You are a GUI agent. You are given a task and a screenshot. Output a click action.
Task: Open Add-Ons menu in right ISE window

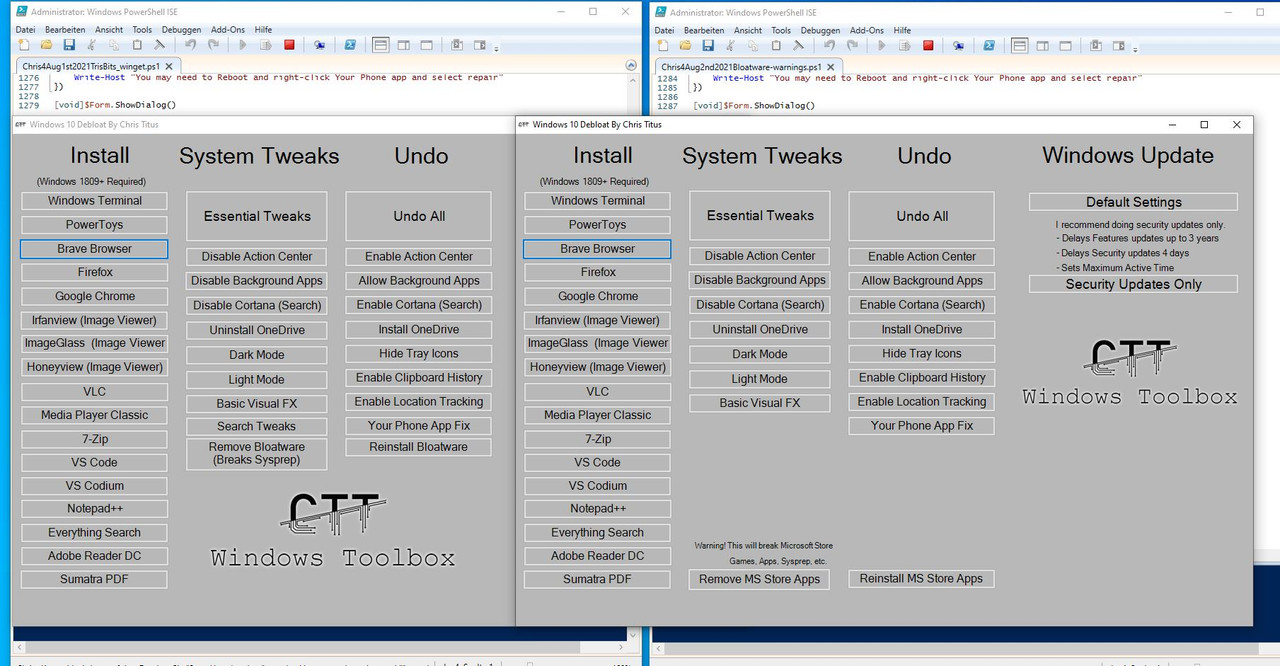click(x=867, y=30)
